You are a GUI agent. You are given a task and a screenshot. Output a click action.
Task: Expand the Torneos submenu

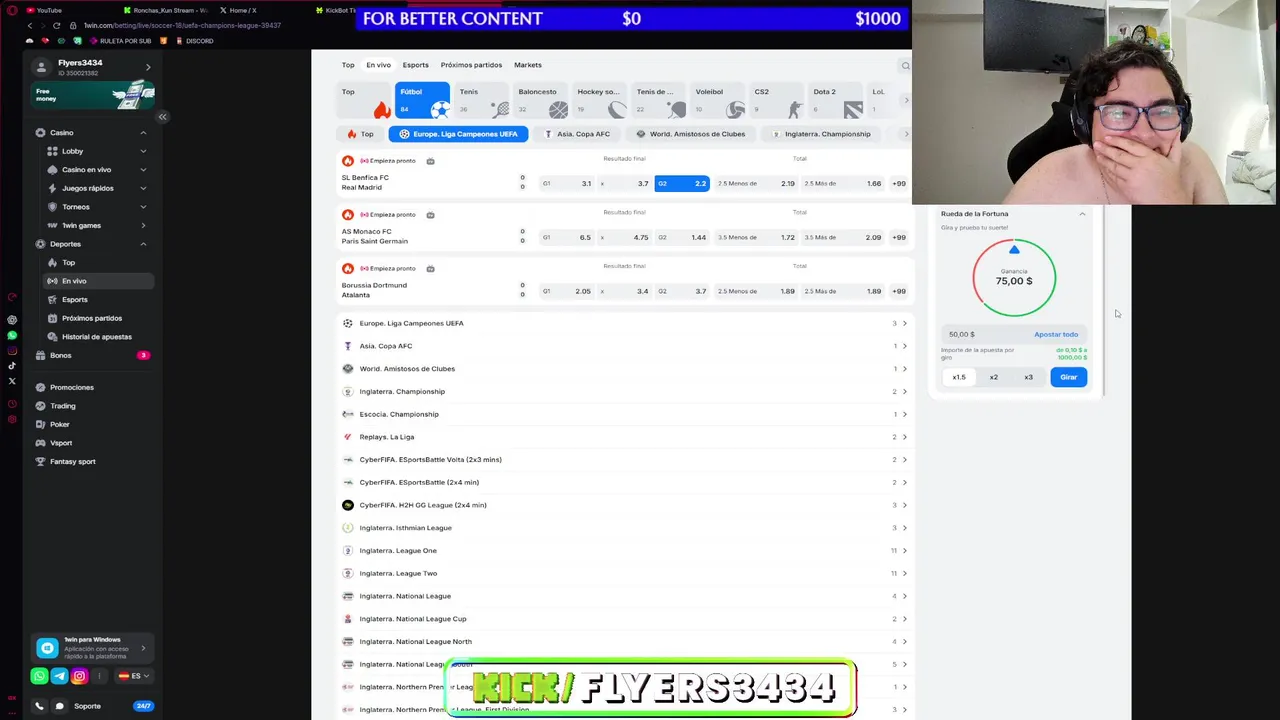click(143, 207)
